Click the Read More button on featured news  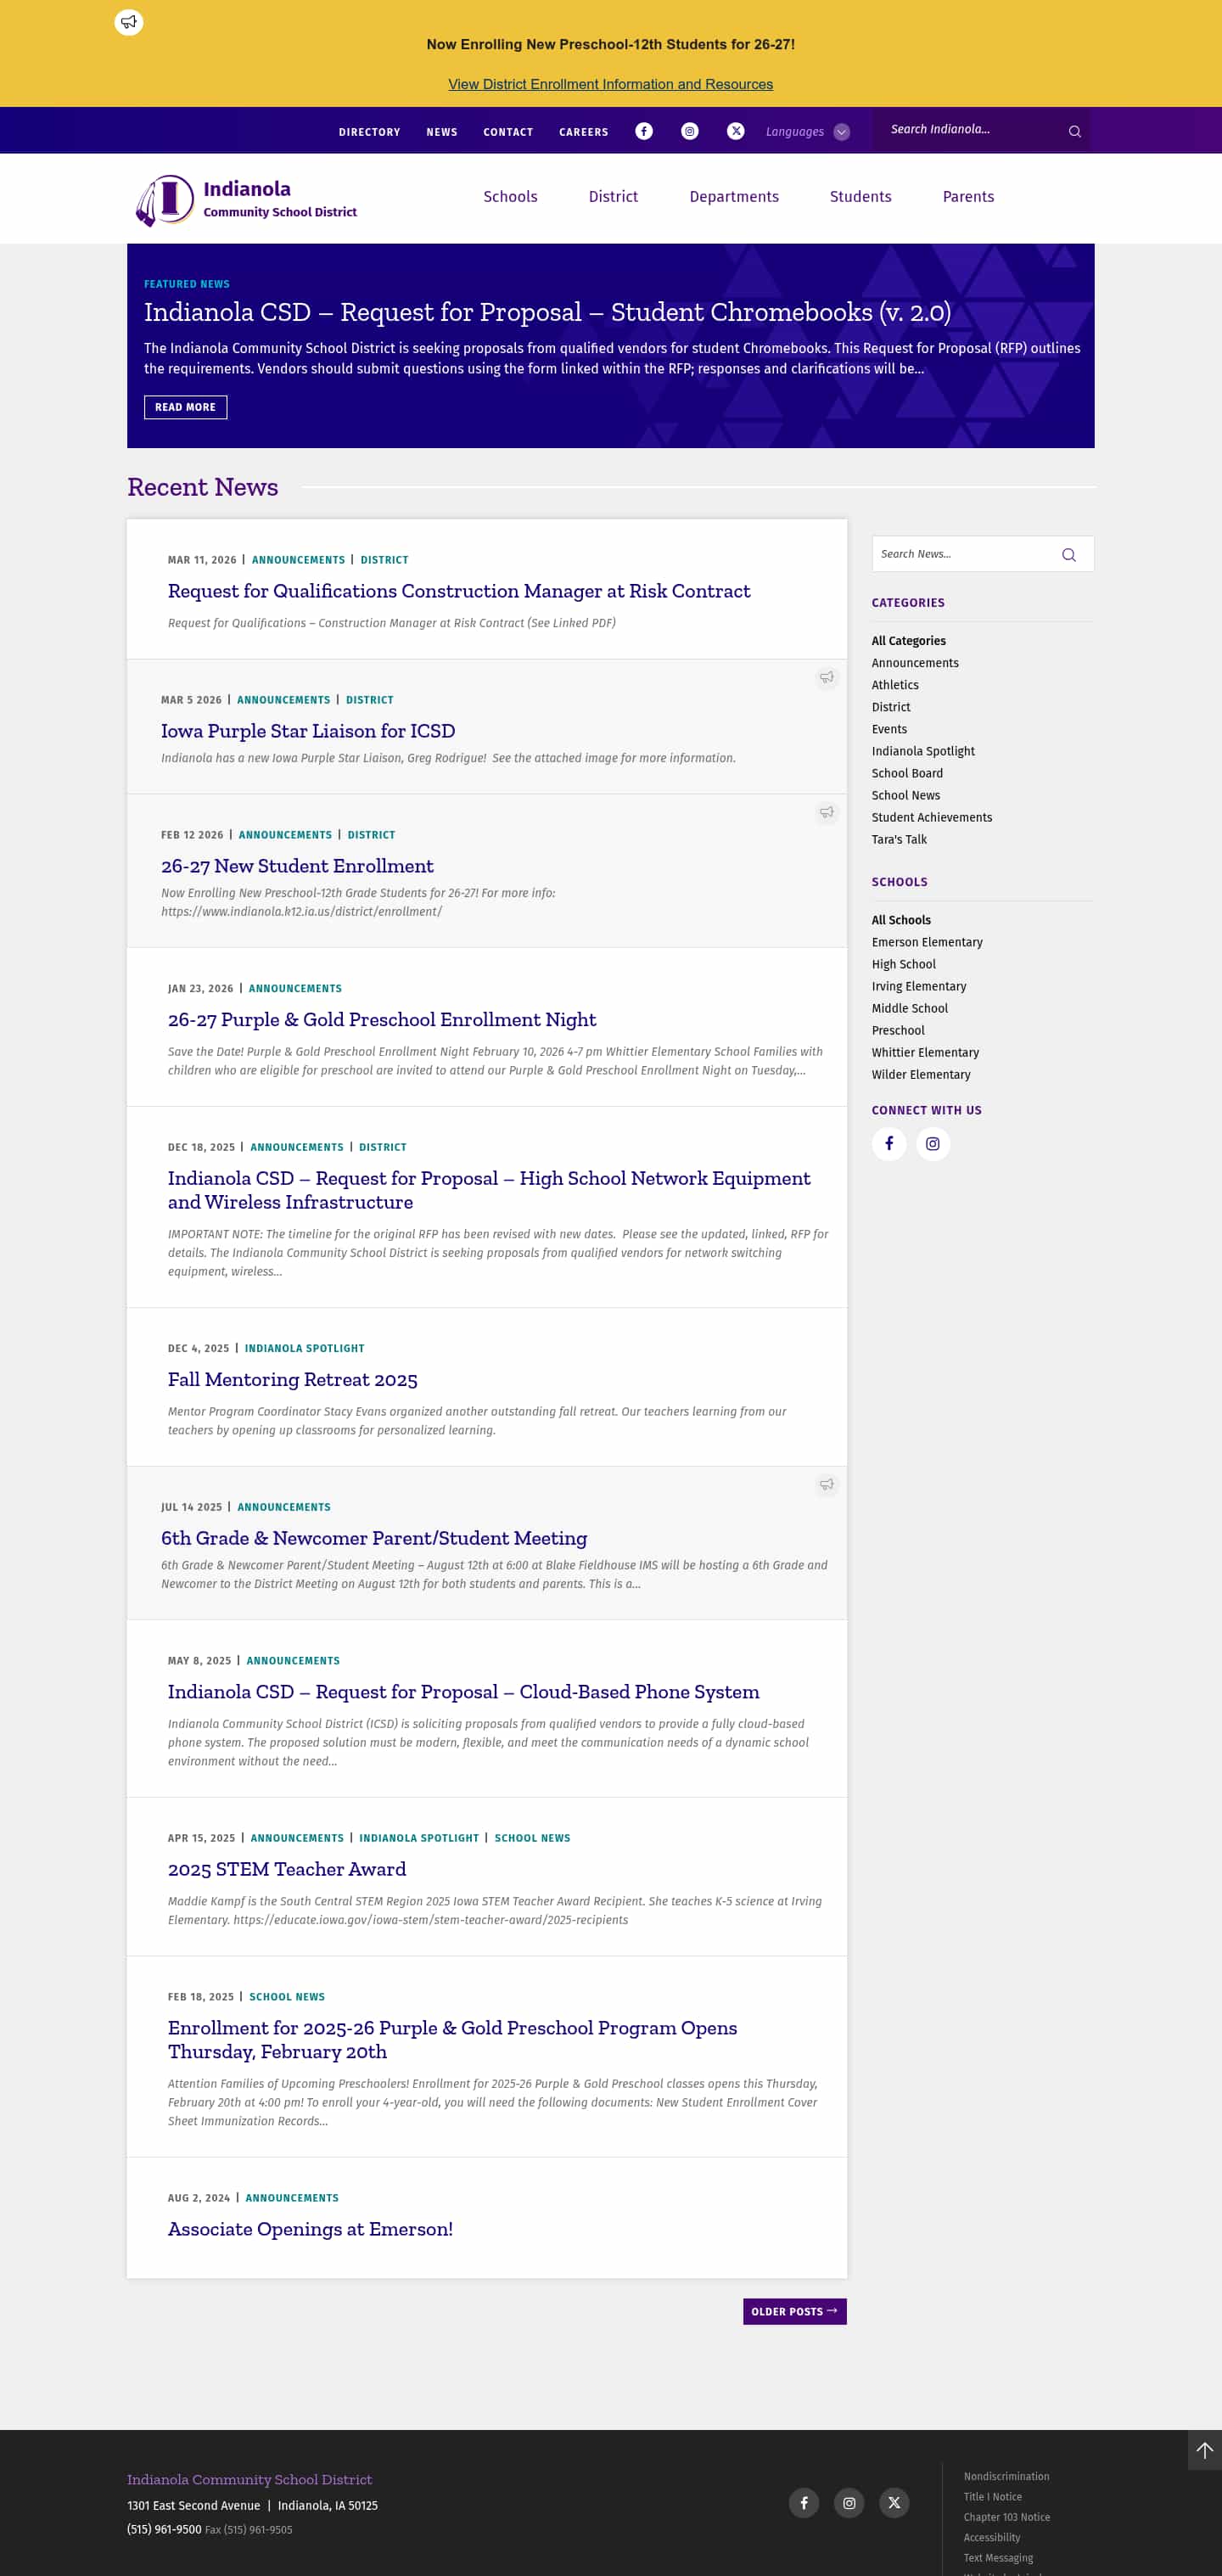point(185,407)
